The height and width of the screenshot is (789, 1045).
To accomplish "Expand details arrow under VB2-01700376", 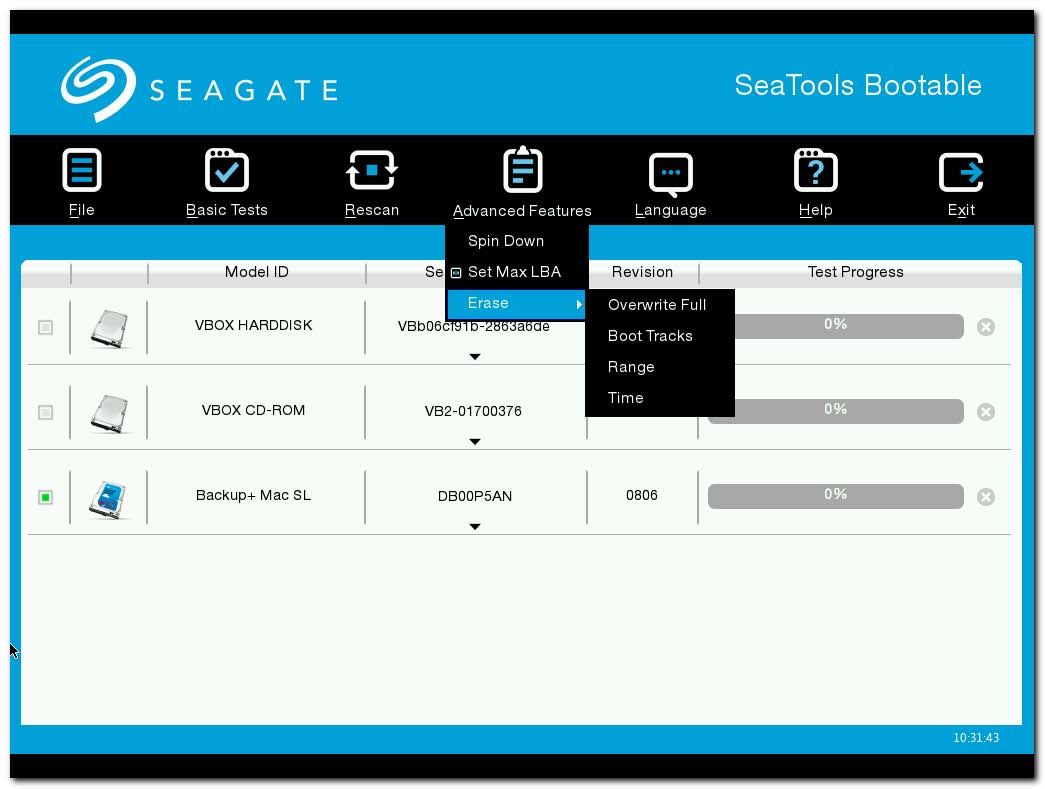I will click(x=475, y=441).
